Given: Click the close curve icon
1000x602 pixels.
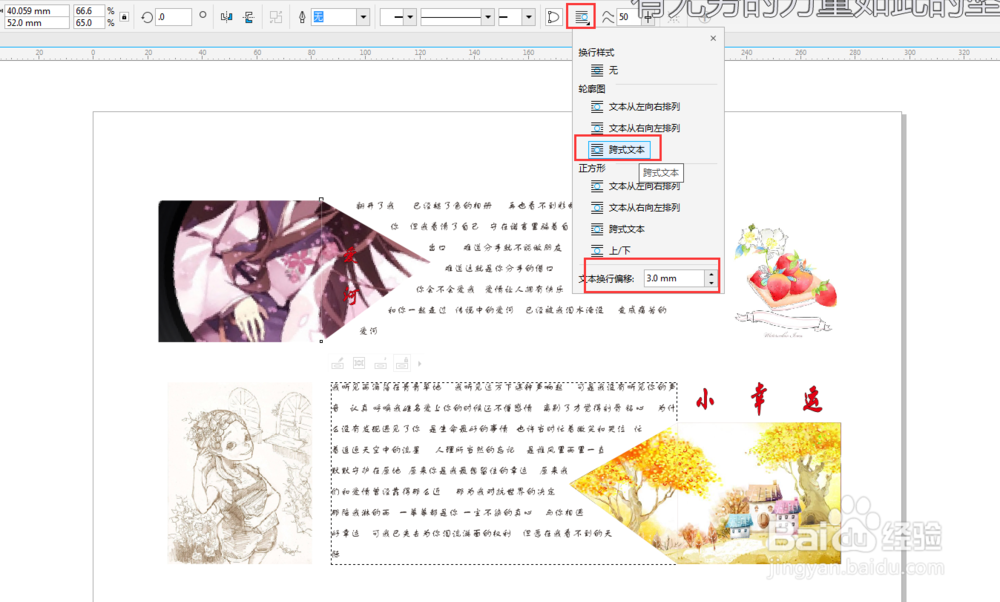Looking at the screenshot, I should (553, 17).
